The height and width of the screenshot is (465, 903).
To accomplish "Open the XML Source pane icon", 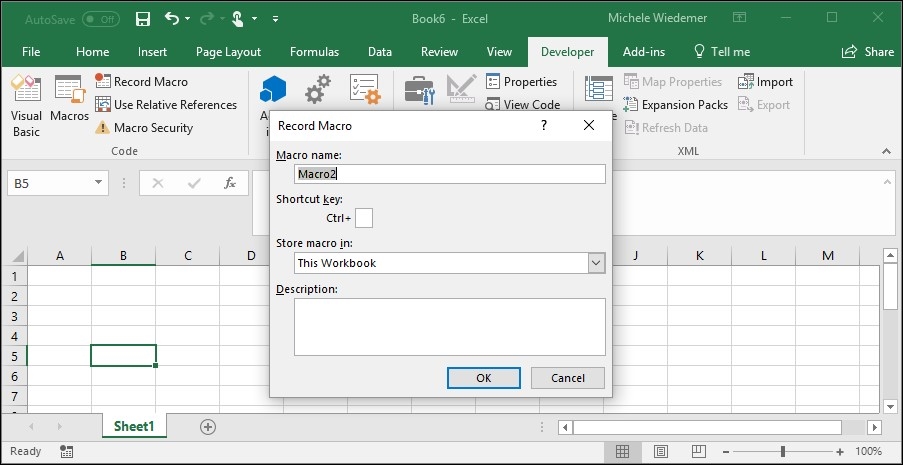I will [x=598, y=89].
